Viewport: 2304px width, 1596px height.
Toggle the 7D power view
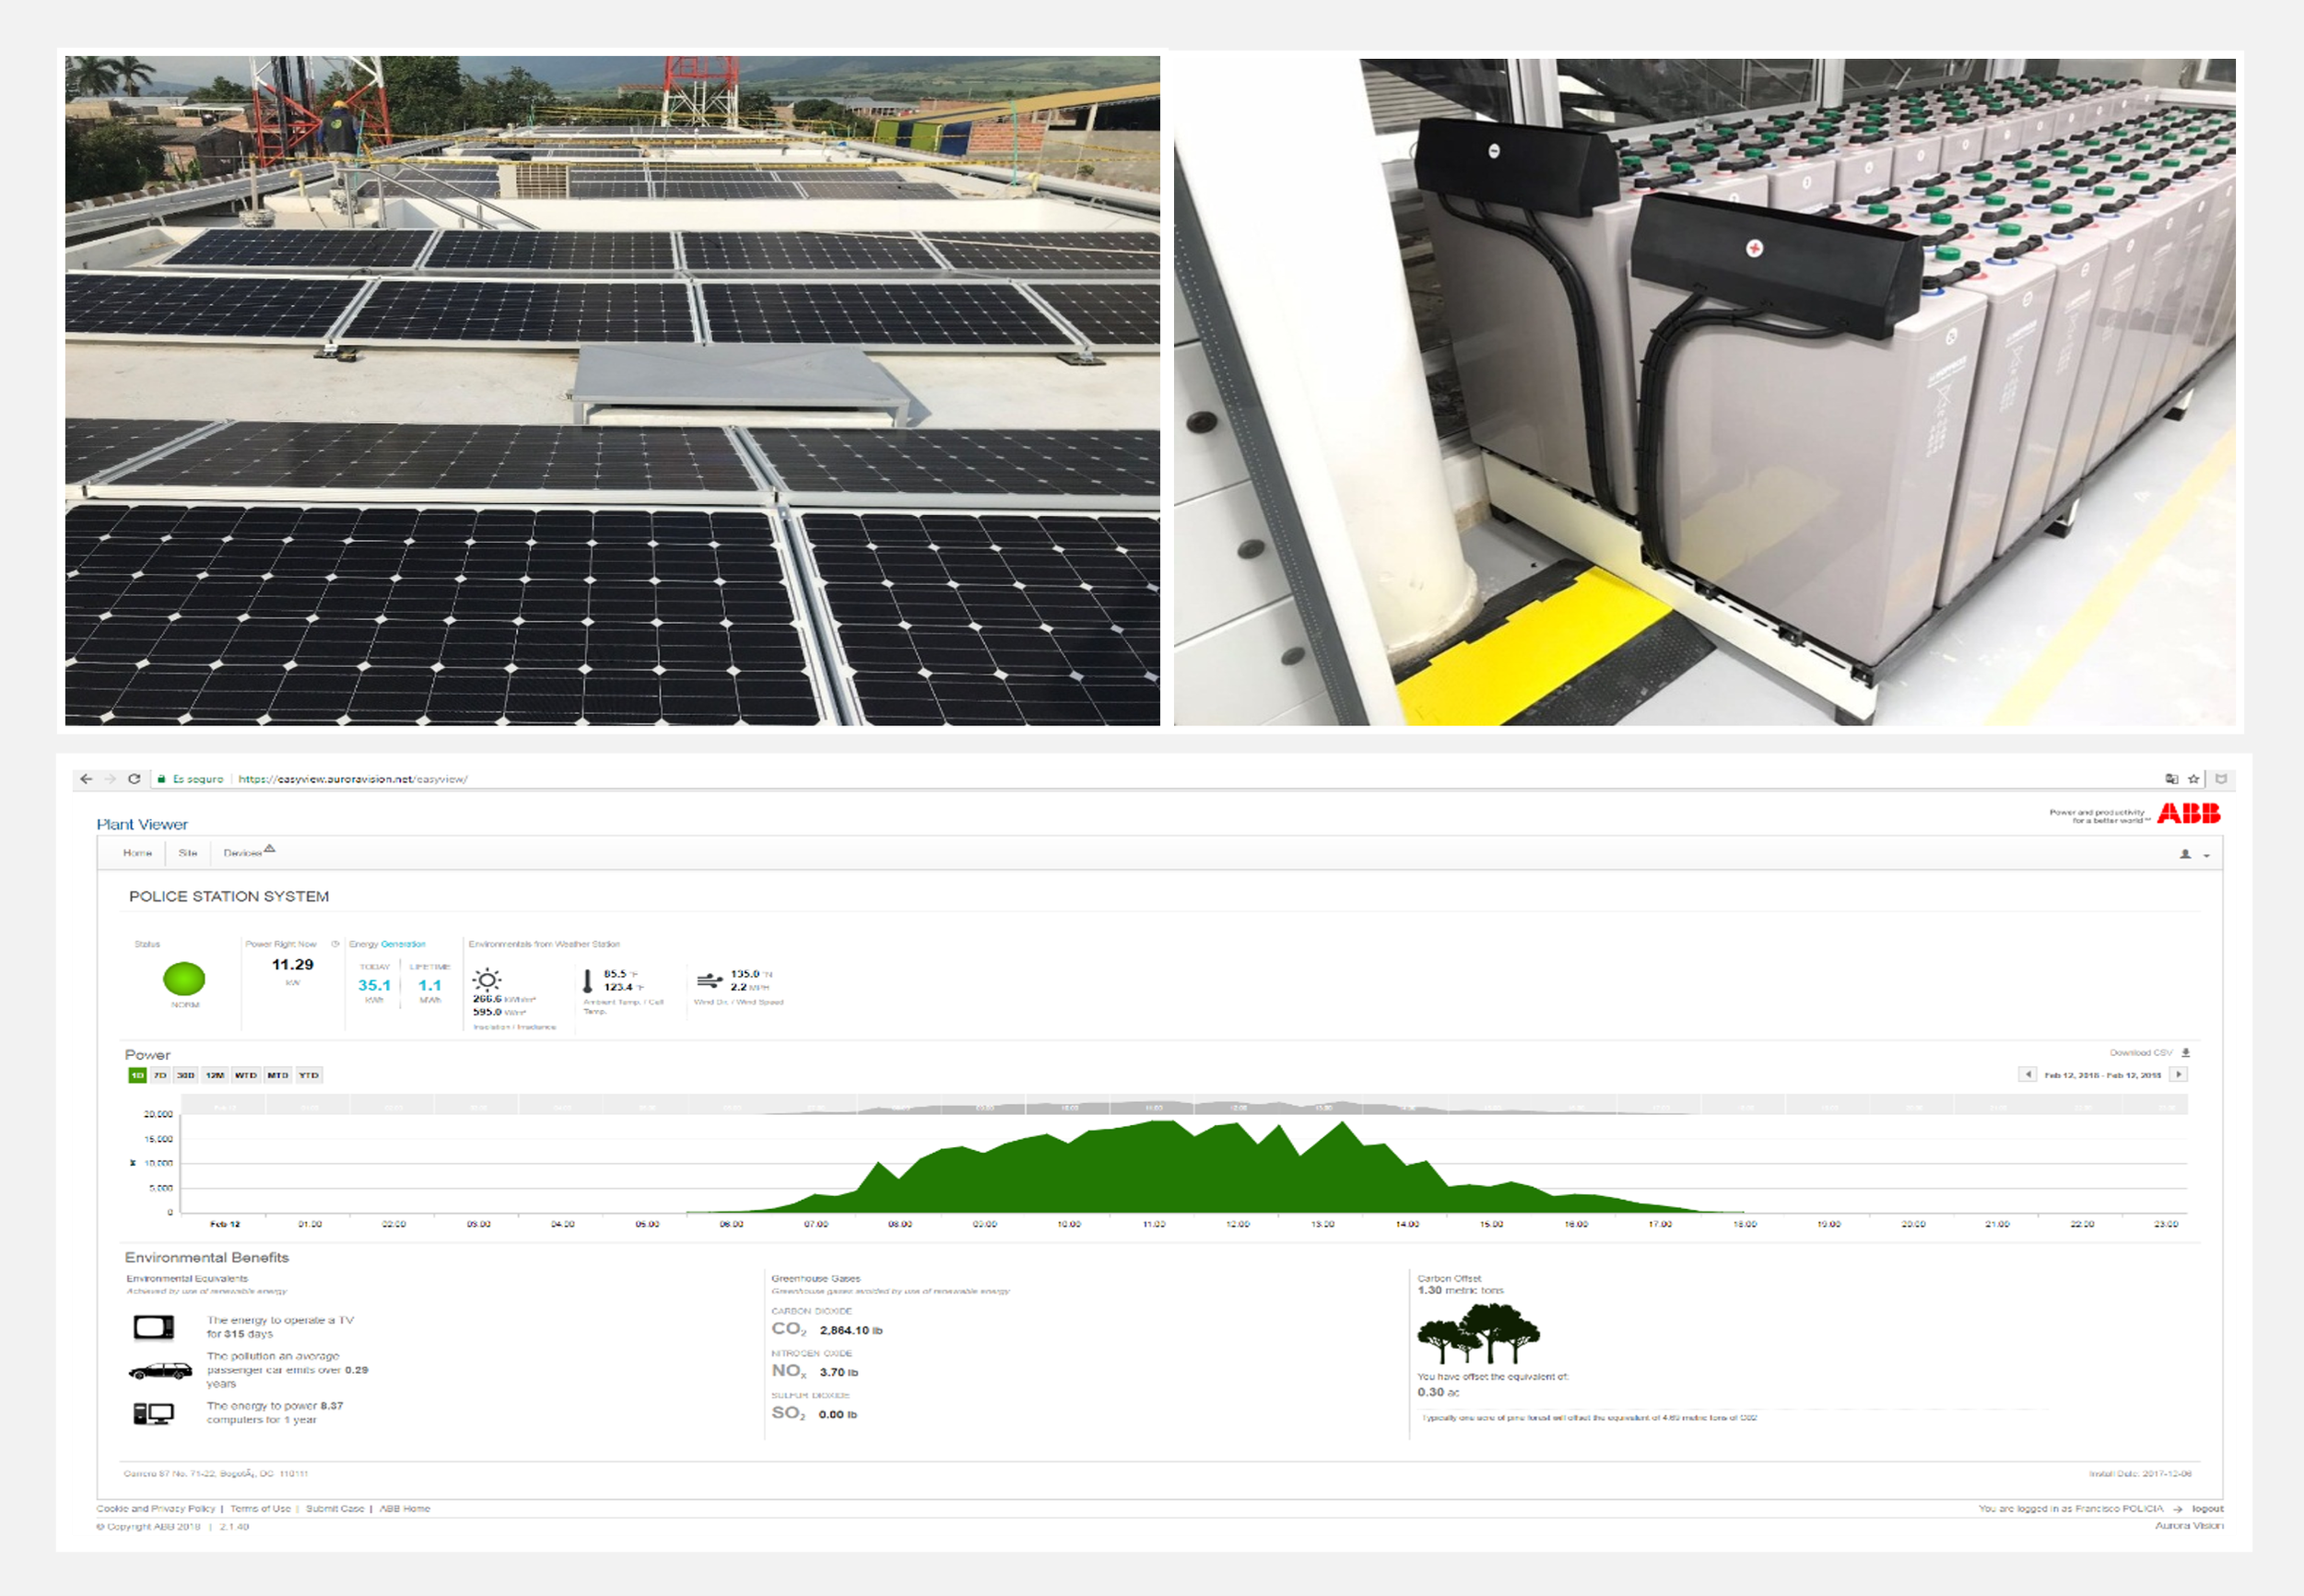pos(160,1077)
